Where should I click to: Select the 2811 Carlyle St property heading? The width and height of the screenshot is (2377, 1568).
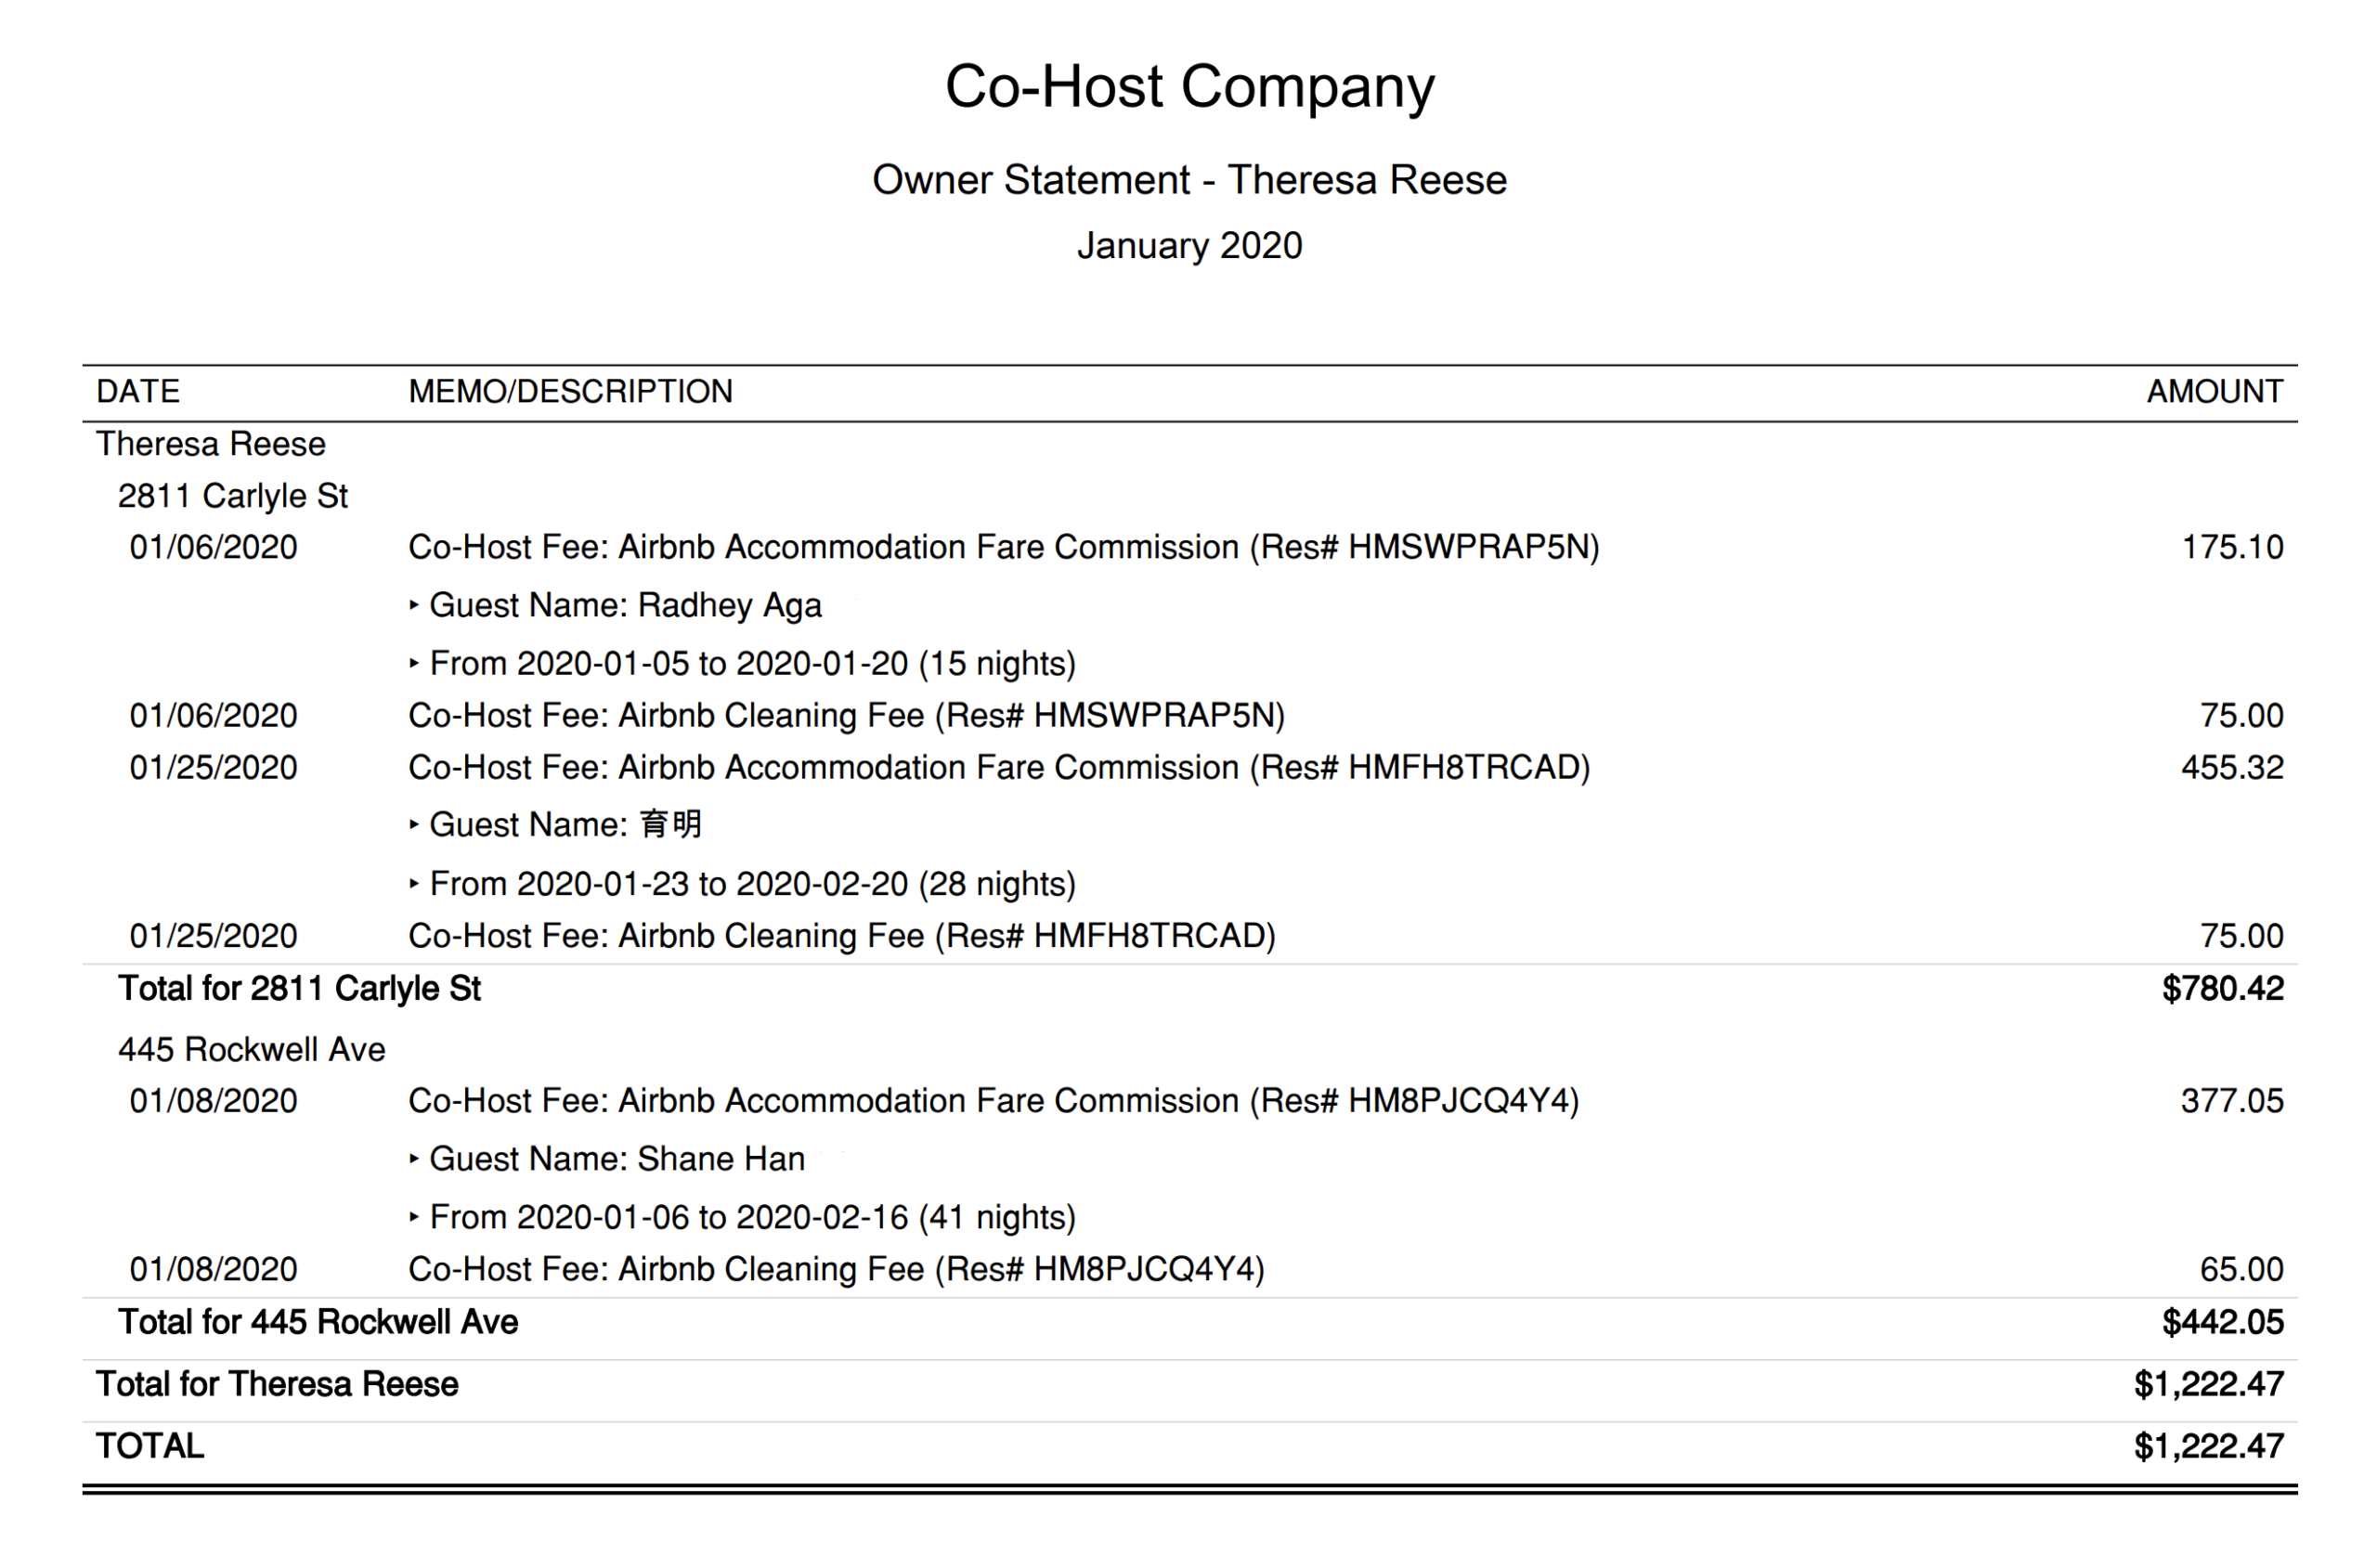click(x=232, y=496)
